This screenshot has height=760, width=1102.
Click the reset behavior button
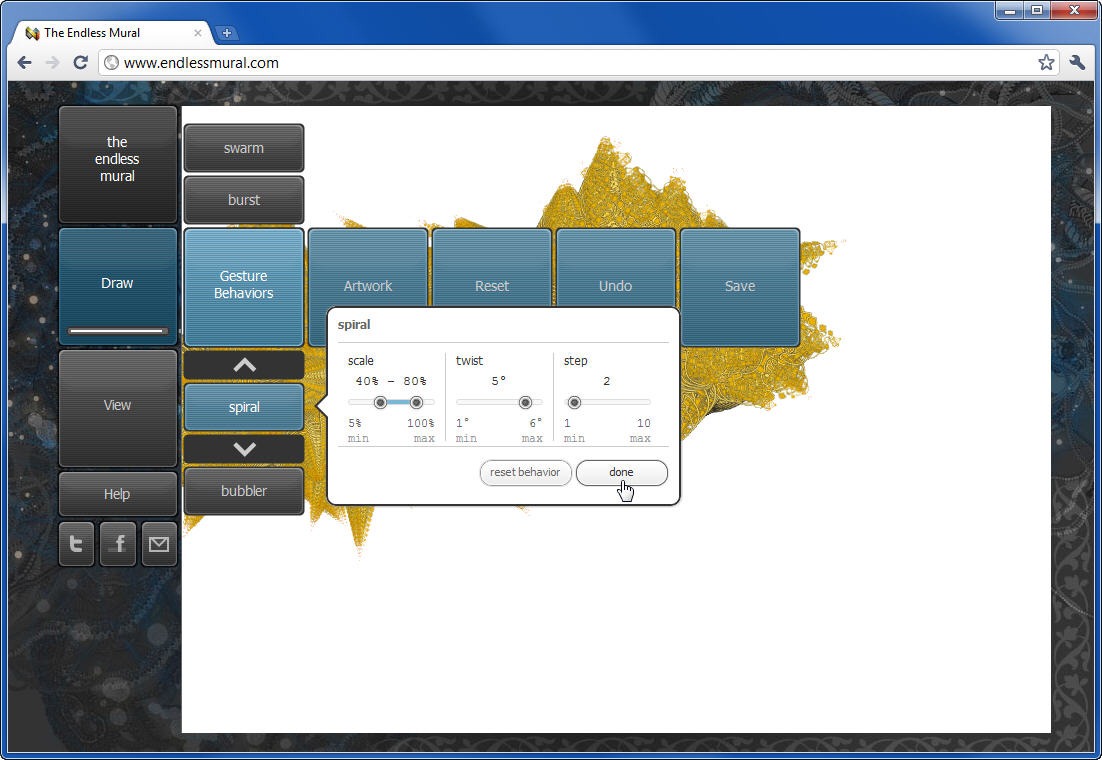click(525, 473)
